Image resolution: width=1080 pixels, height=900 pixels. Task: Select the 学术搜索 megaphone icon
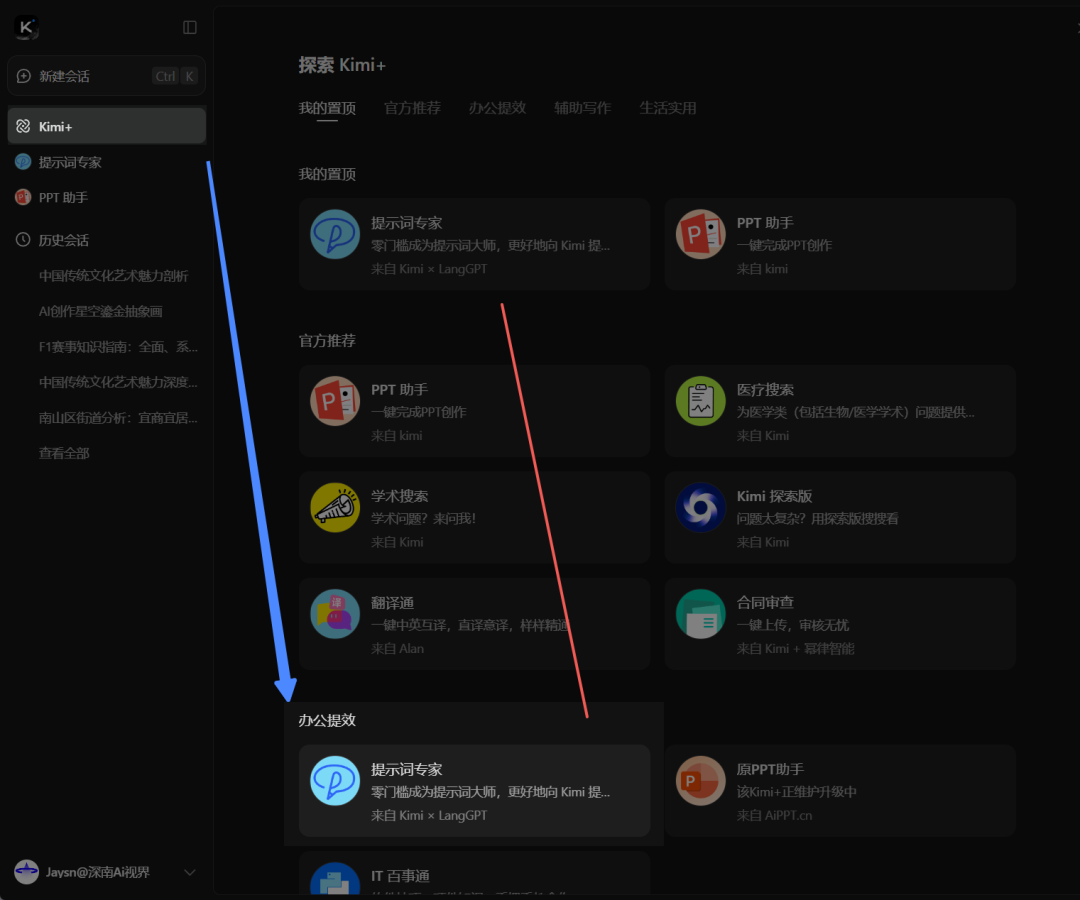tap(335, 508)
